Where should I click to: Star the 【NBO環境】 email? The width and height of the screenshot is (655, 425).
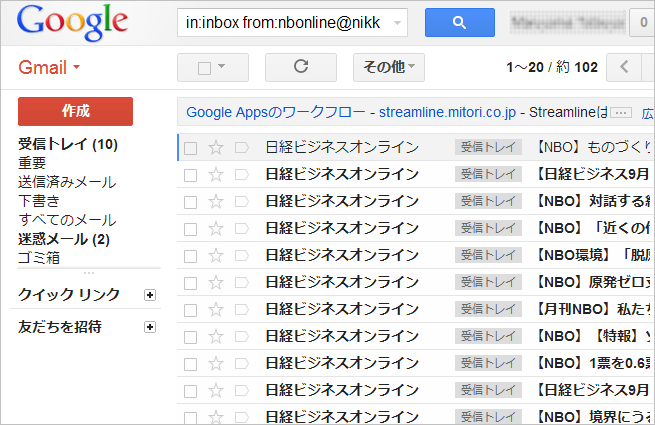coord(216,256)
